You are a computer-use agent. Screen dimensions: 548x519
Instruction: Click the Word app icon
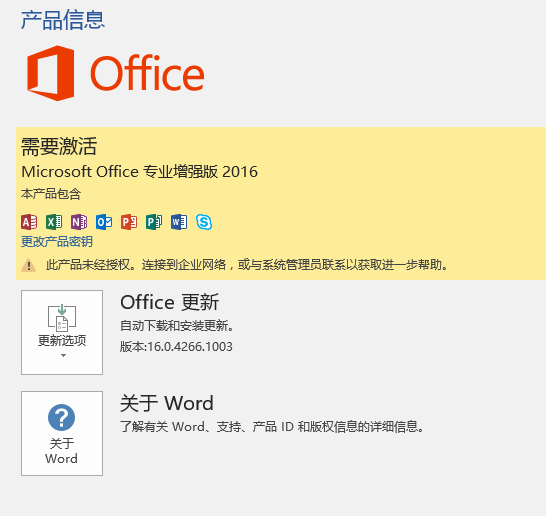point(179,222)
